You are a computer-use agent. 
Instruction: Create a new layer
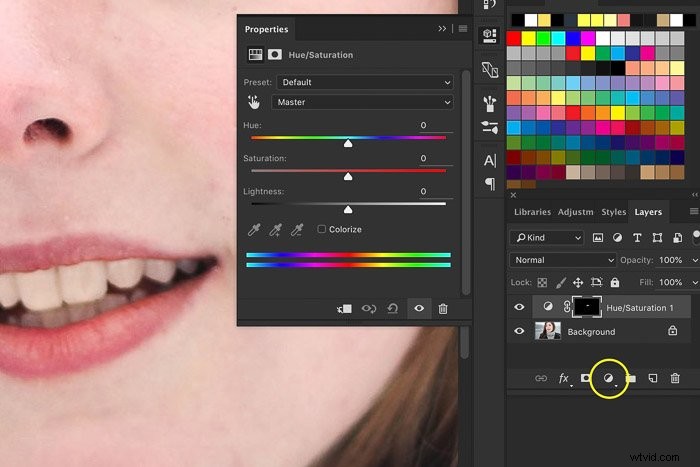653,378
